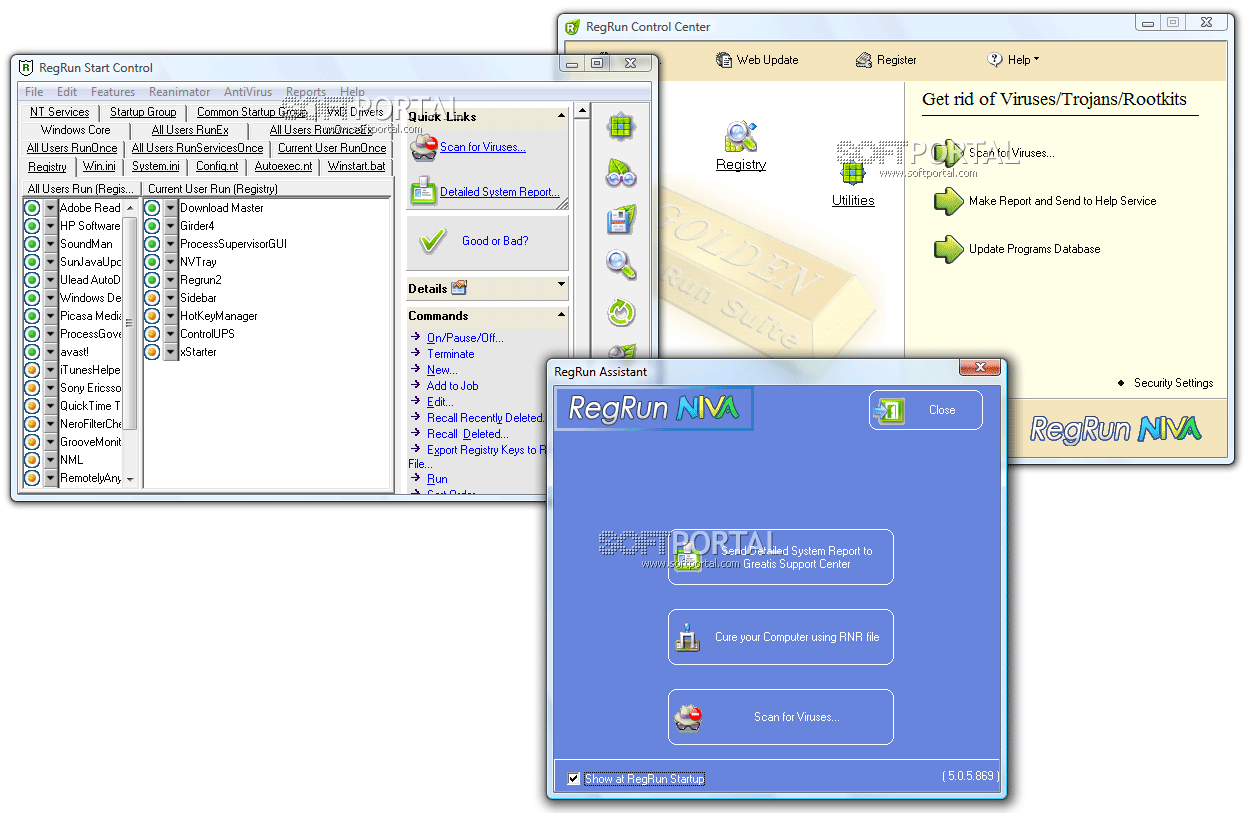This screenshot has height=813, width=1244.
Task: Click the Detailed System Report link
Action: click(x=500, y=192)
